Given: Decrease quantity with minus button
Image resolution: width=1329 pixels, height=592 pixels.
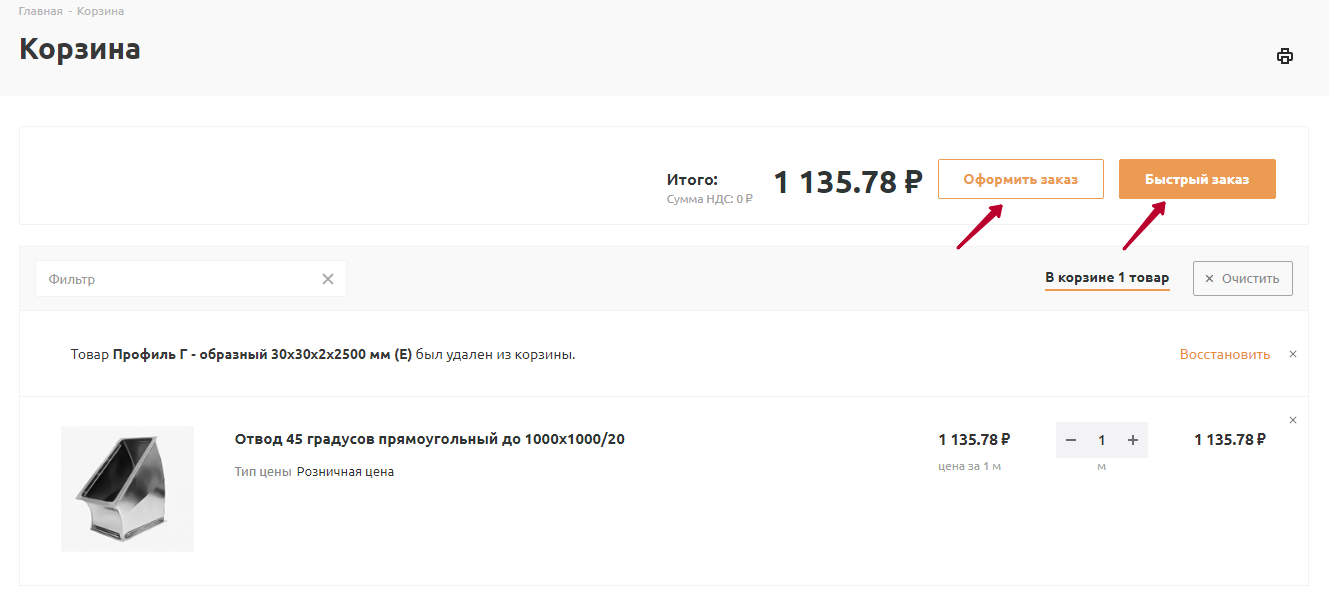Looking at the screenshot, I should tap(1071, 440).
